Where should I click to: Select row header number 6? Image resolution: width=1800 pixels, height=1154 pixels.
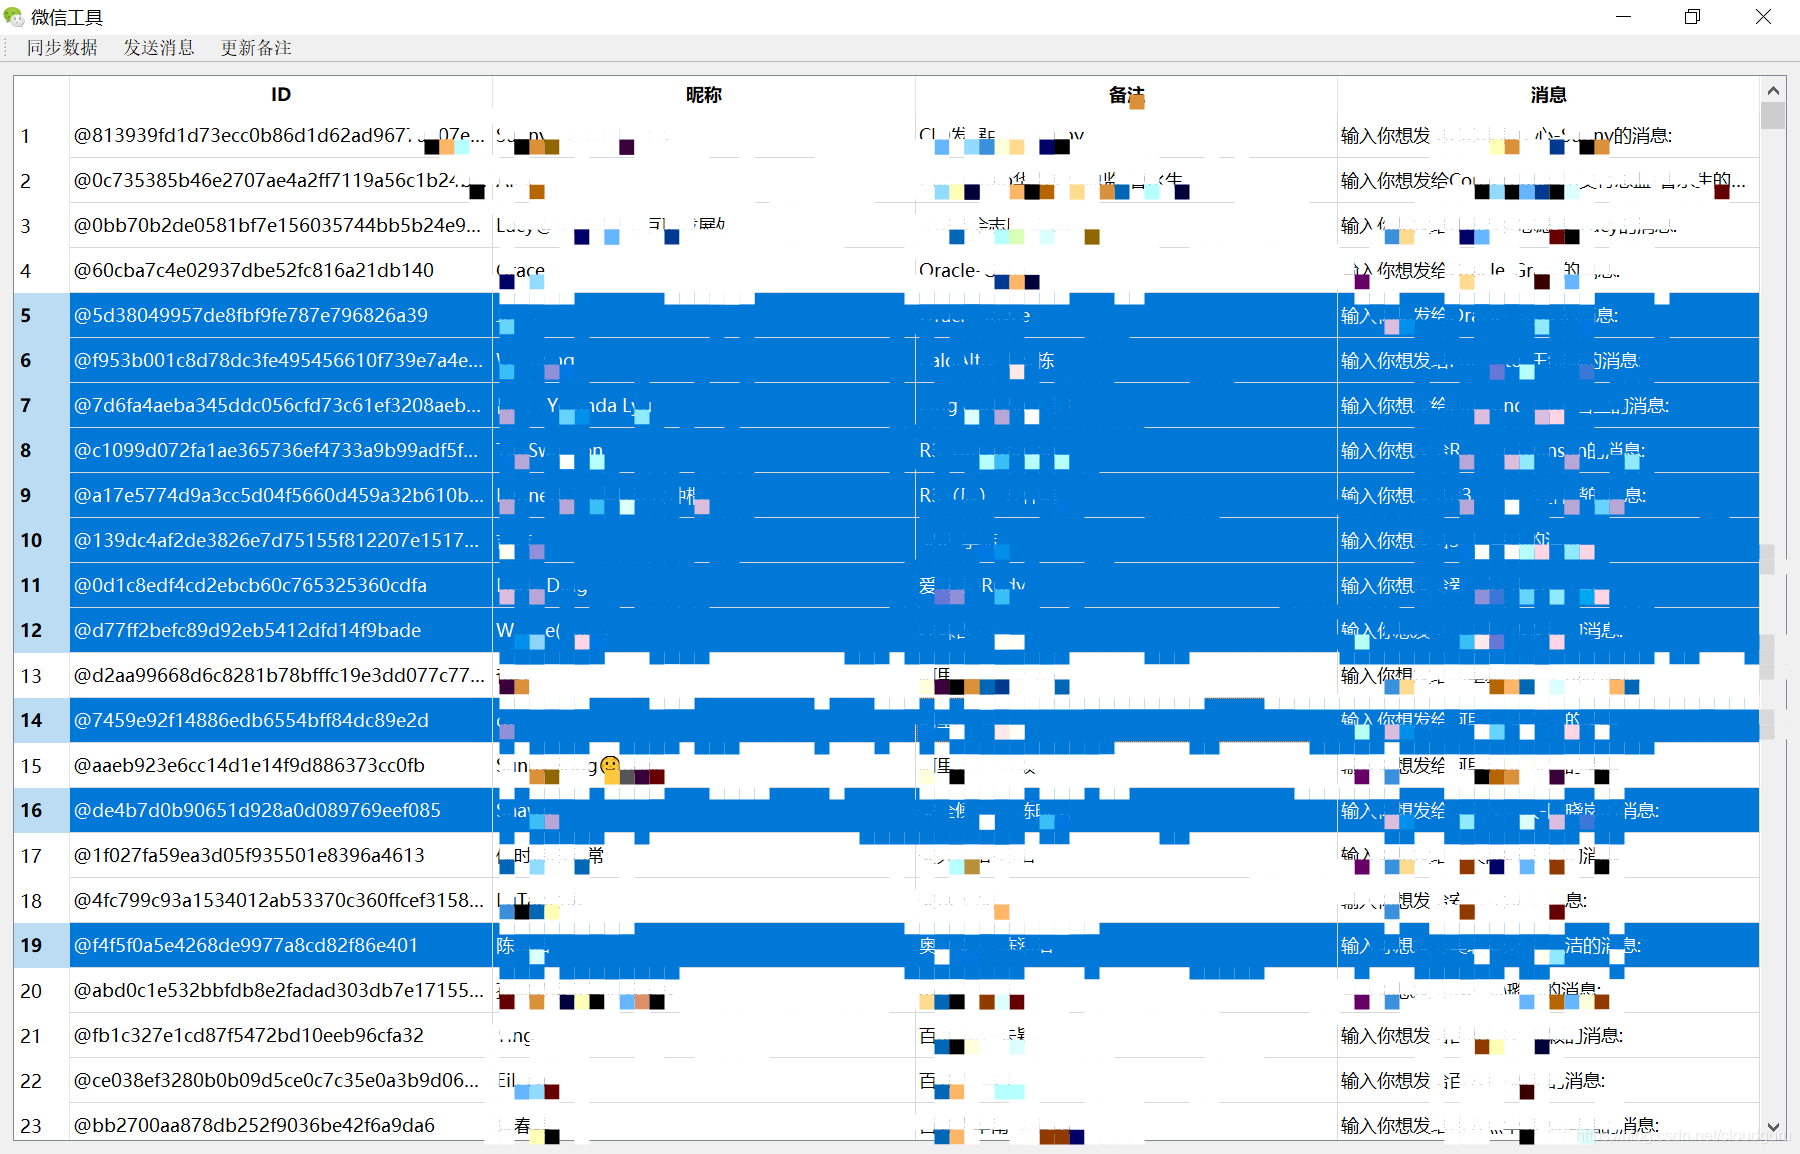42,360
